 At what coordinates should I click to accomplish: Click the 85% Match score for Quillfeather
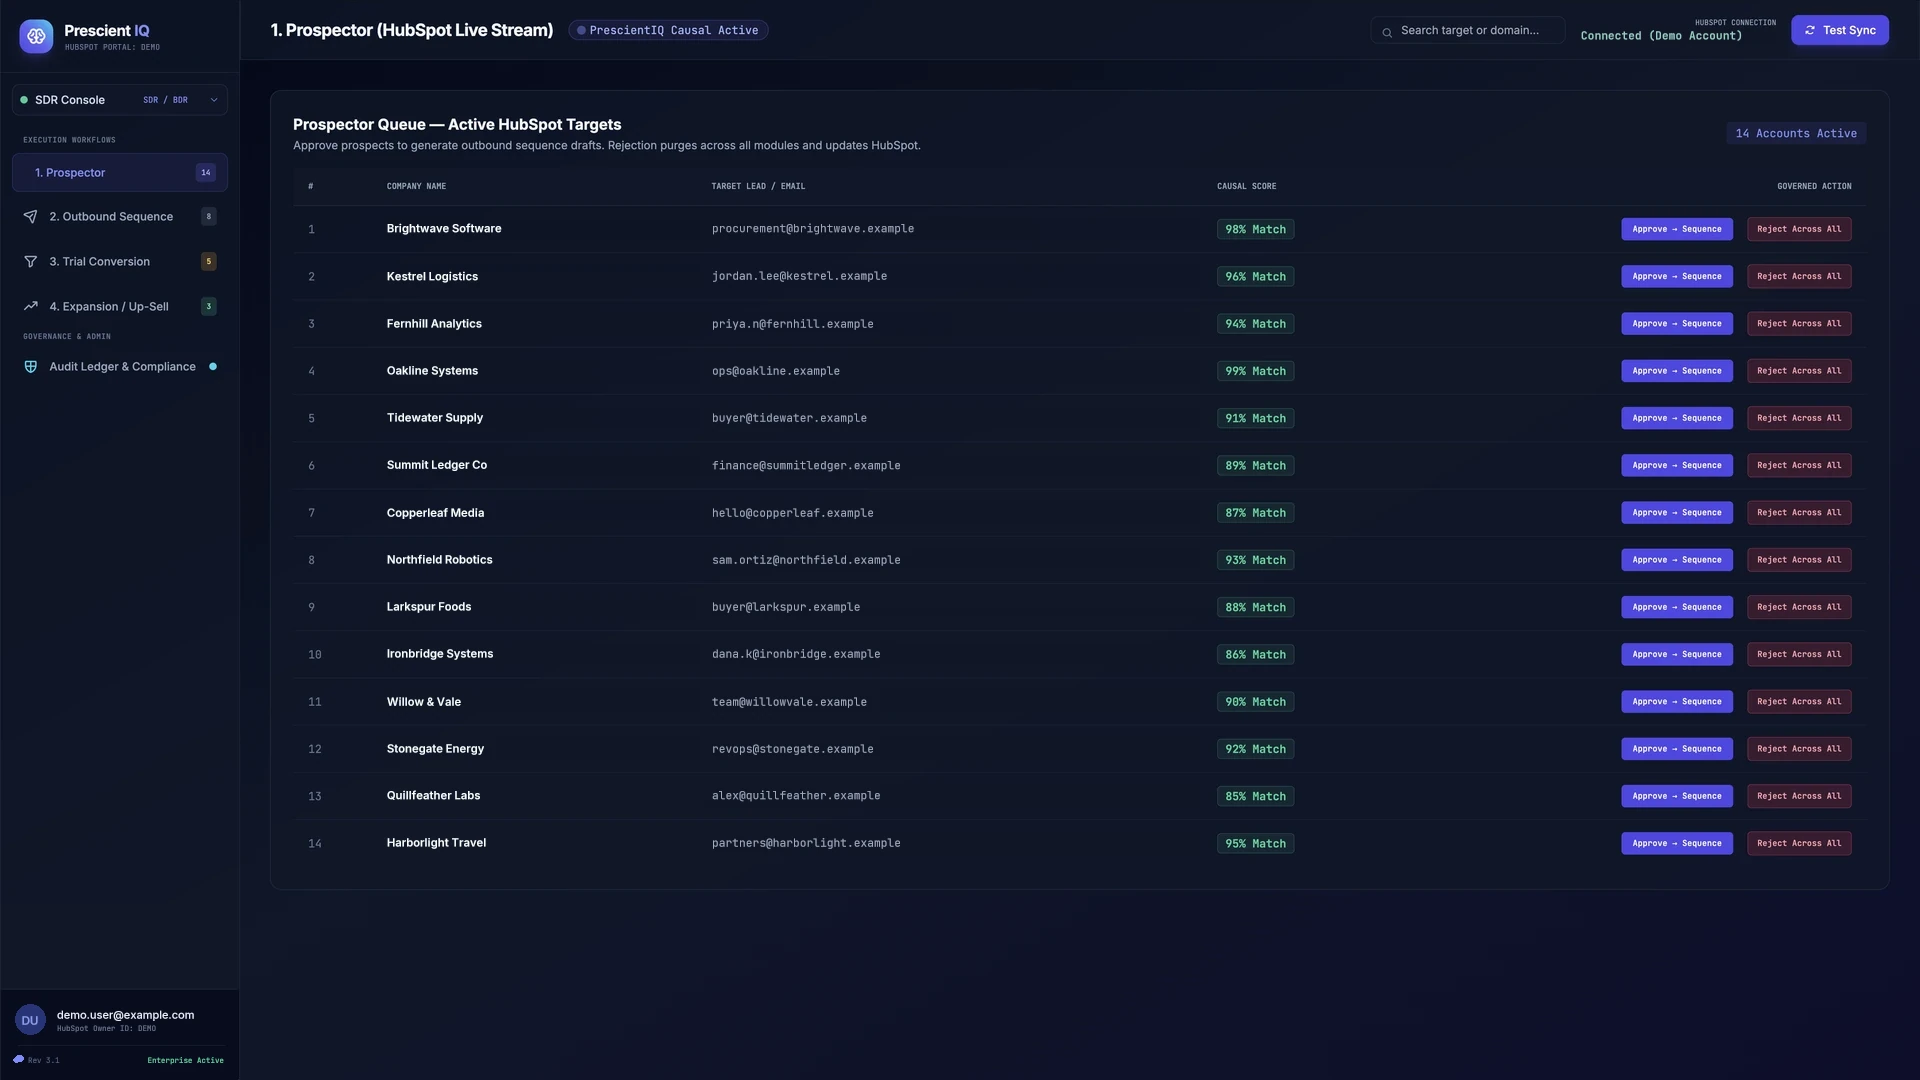pyautogui.click(x=1255, y=796)
